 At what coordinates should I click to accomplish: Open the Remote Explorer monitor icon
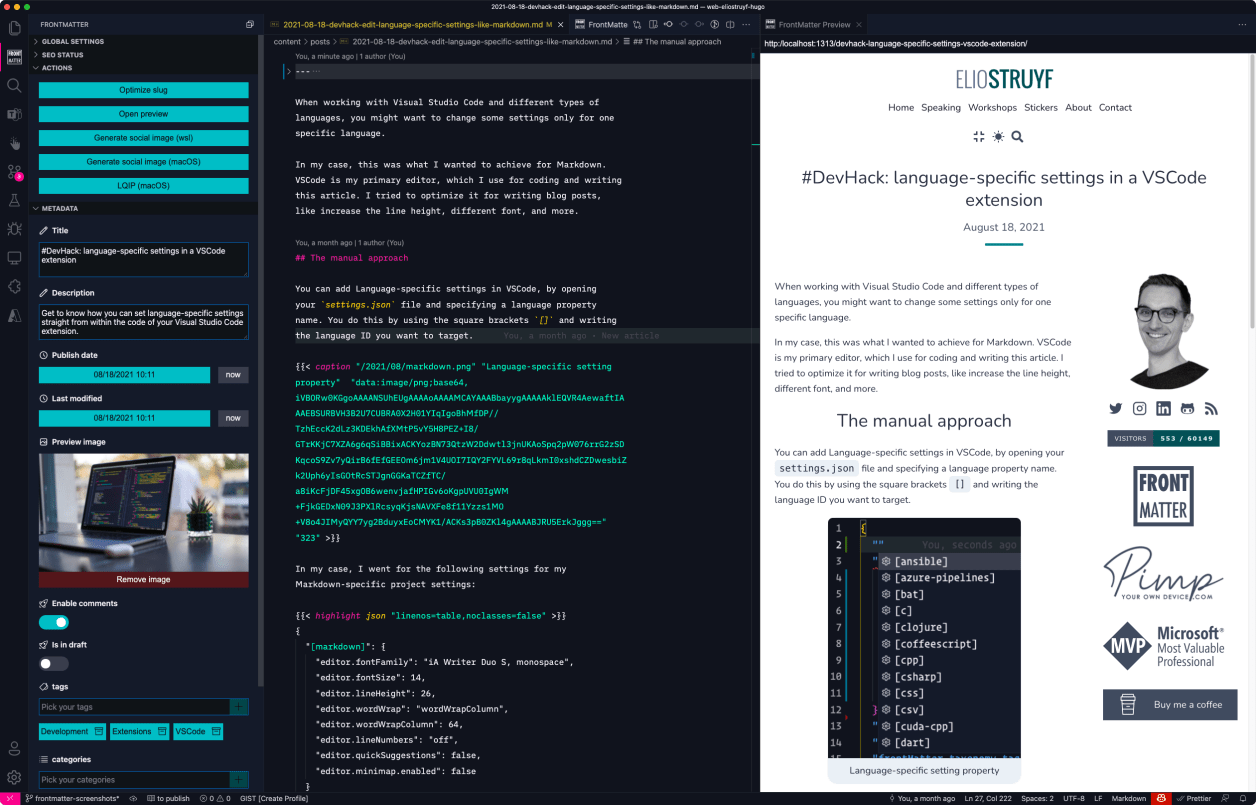click(14, 258)
